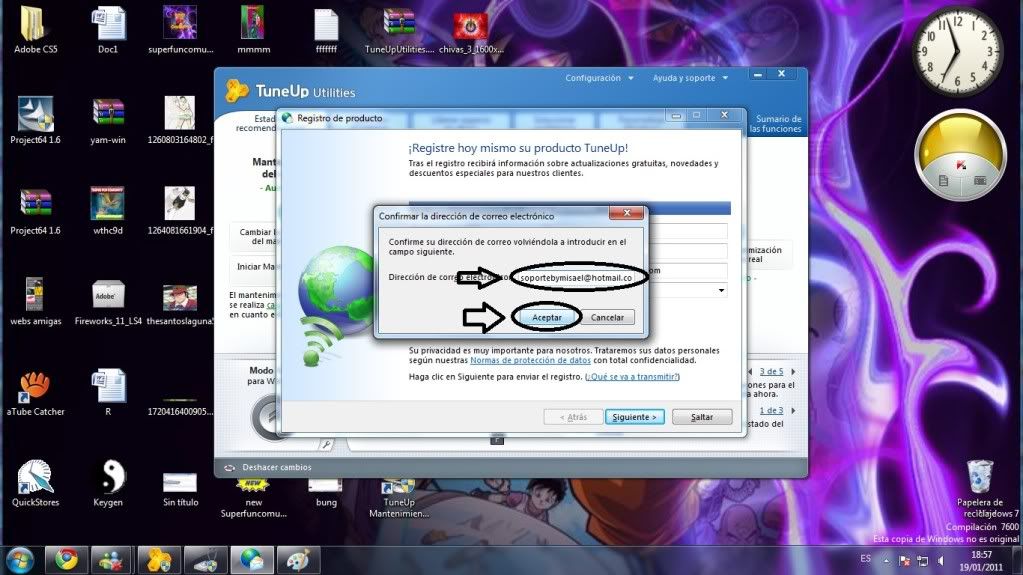Open the Sumario de las funciones tab
This screenshot has width=1023, height=575.
775,123
